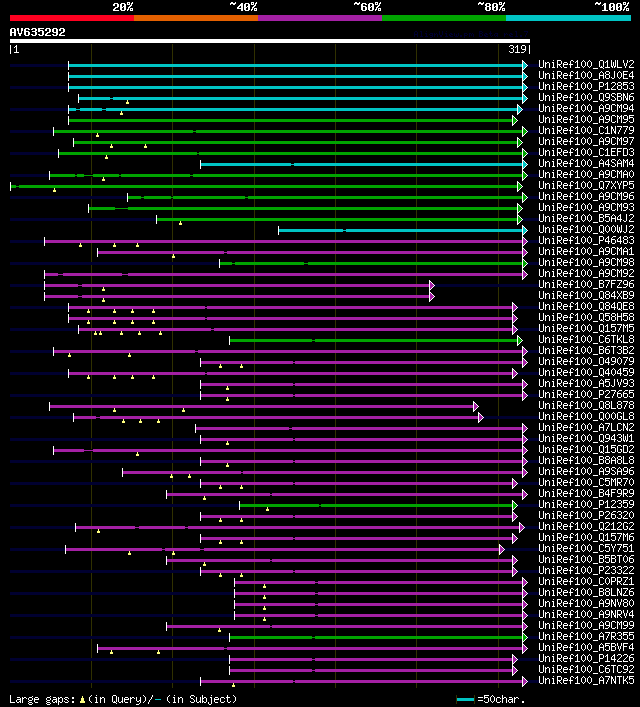The width and height of the screenshot is (640, 707).
Task: Select the UniRef100_Q84QE8 label
Action: 586,307
